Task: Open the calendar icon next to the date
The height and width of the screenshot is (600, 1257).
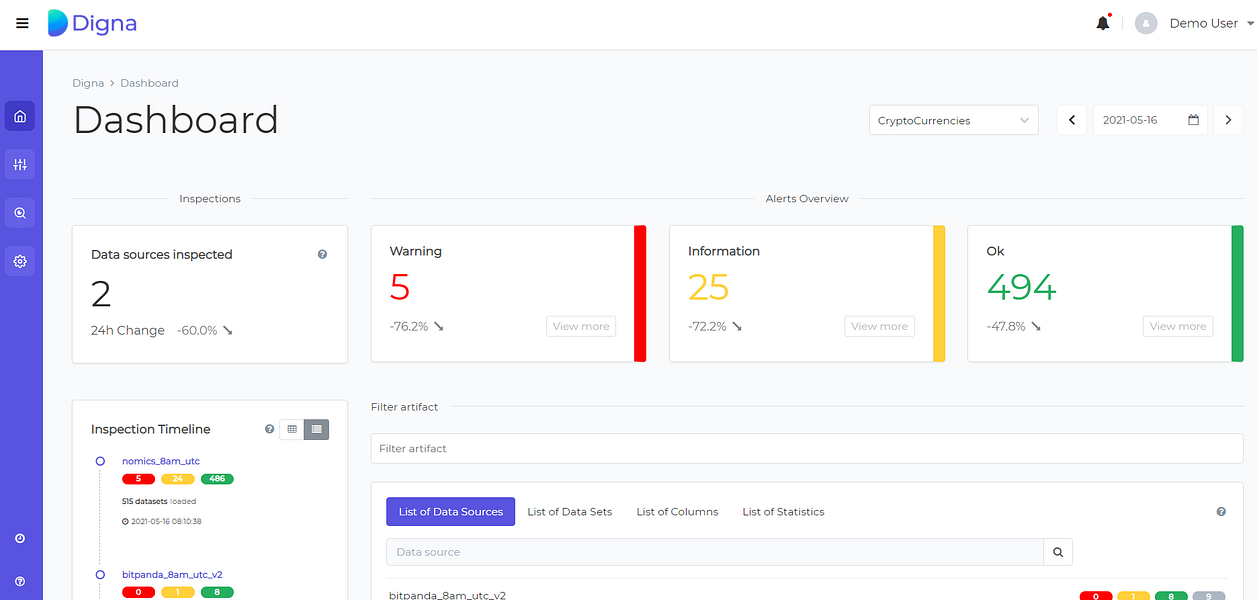Action: 1193,119
